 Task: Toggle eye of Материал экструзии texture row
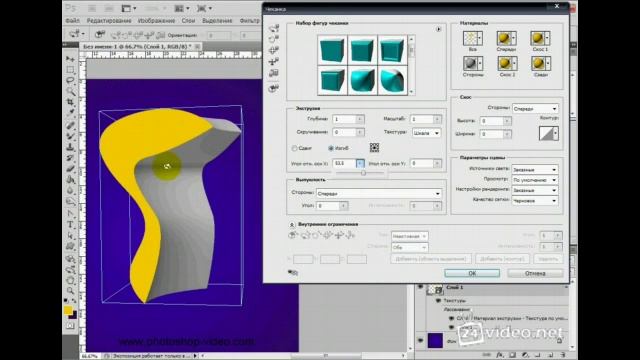click(x=451, y=318)
